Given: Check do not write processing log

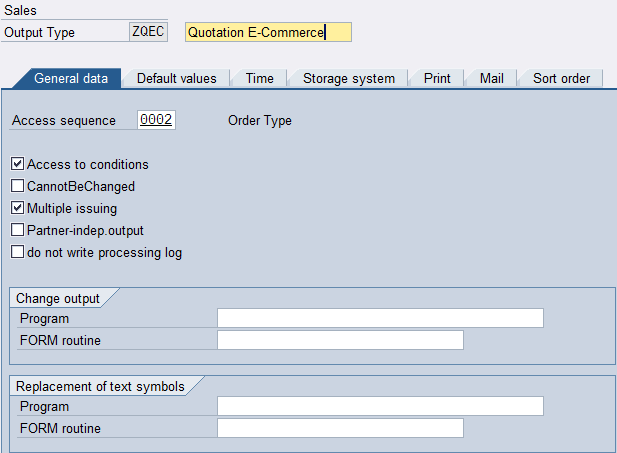Looking at the screenshot, I should click(18, 252).
